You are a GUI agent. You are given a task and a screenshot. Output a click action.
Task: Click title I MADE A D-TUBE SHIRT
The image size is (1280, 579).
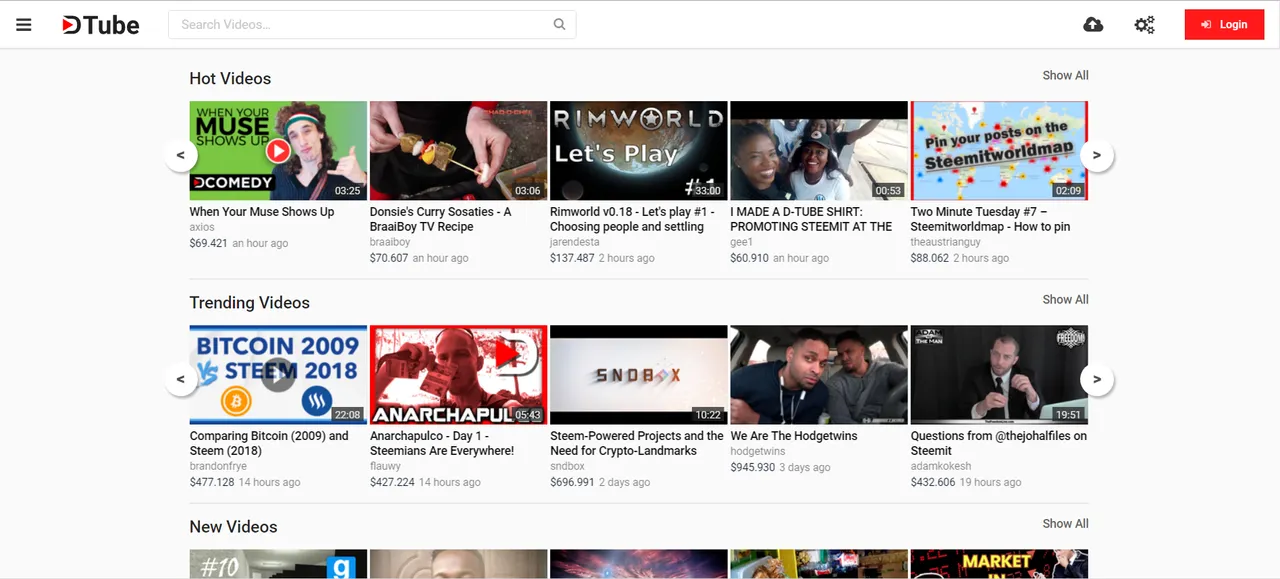coord(811,219)
